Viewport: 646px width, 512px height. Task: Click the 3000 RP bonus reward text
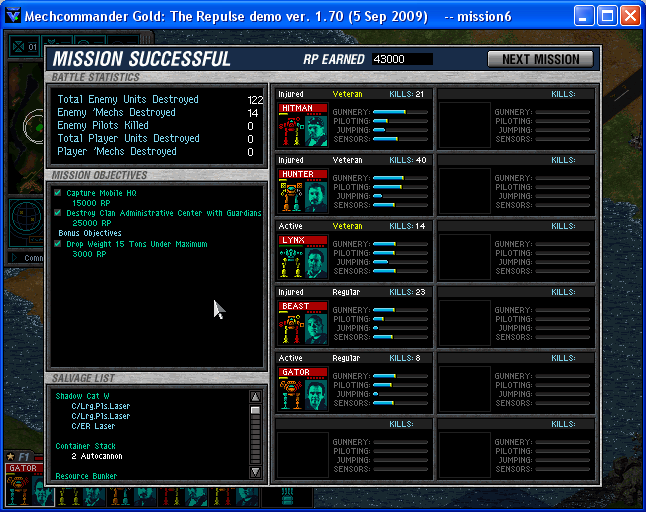pyautogui.click(x=89, y=254)
